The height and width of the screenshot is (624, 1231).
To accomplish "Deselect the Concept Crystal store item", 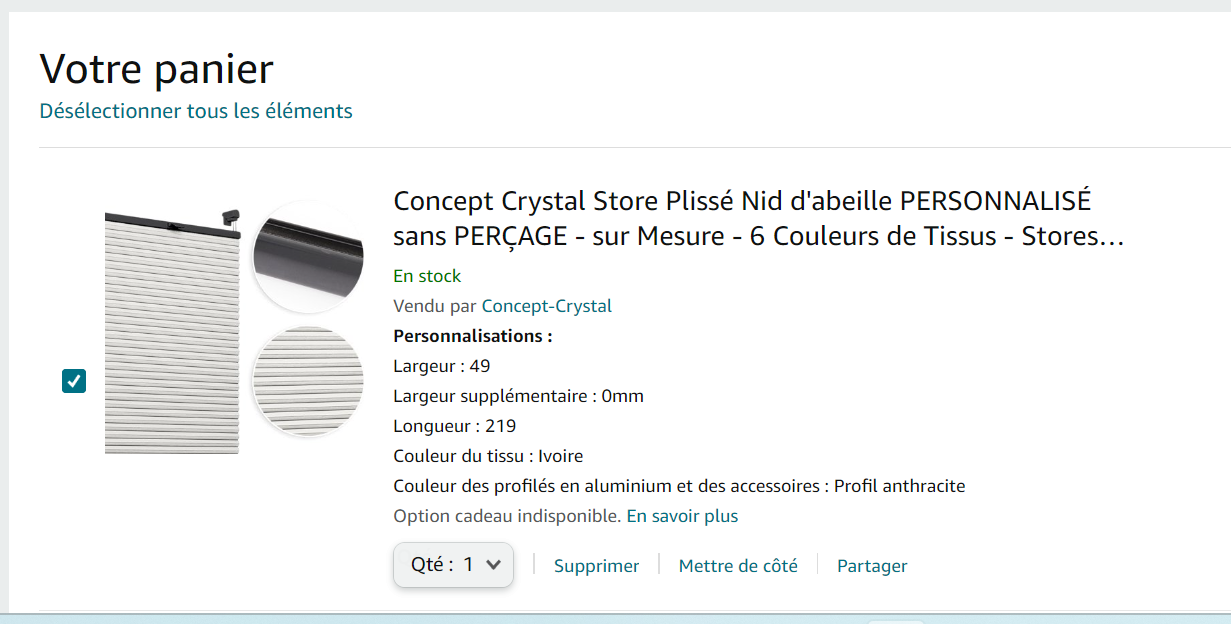I will 73,380.
